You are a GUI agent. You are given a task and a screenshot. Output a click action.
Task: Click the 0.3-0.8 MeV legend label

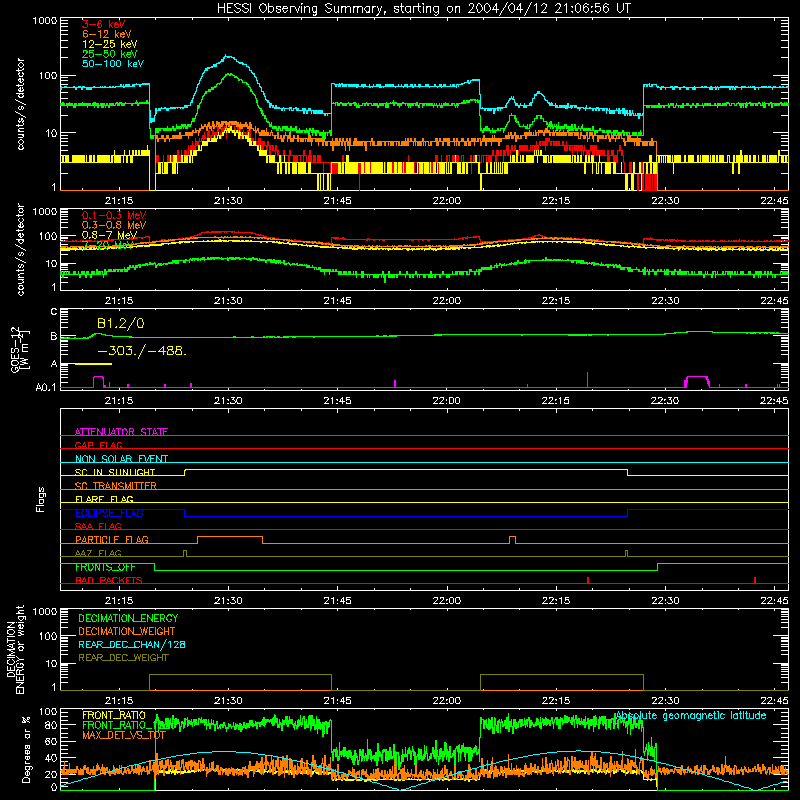pos(114,225)
